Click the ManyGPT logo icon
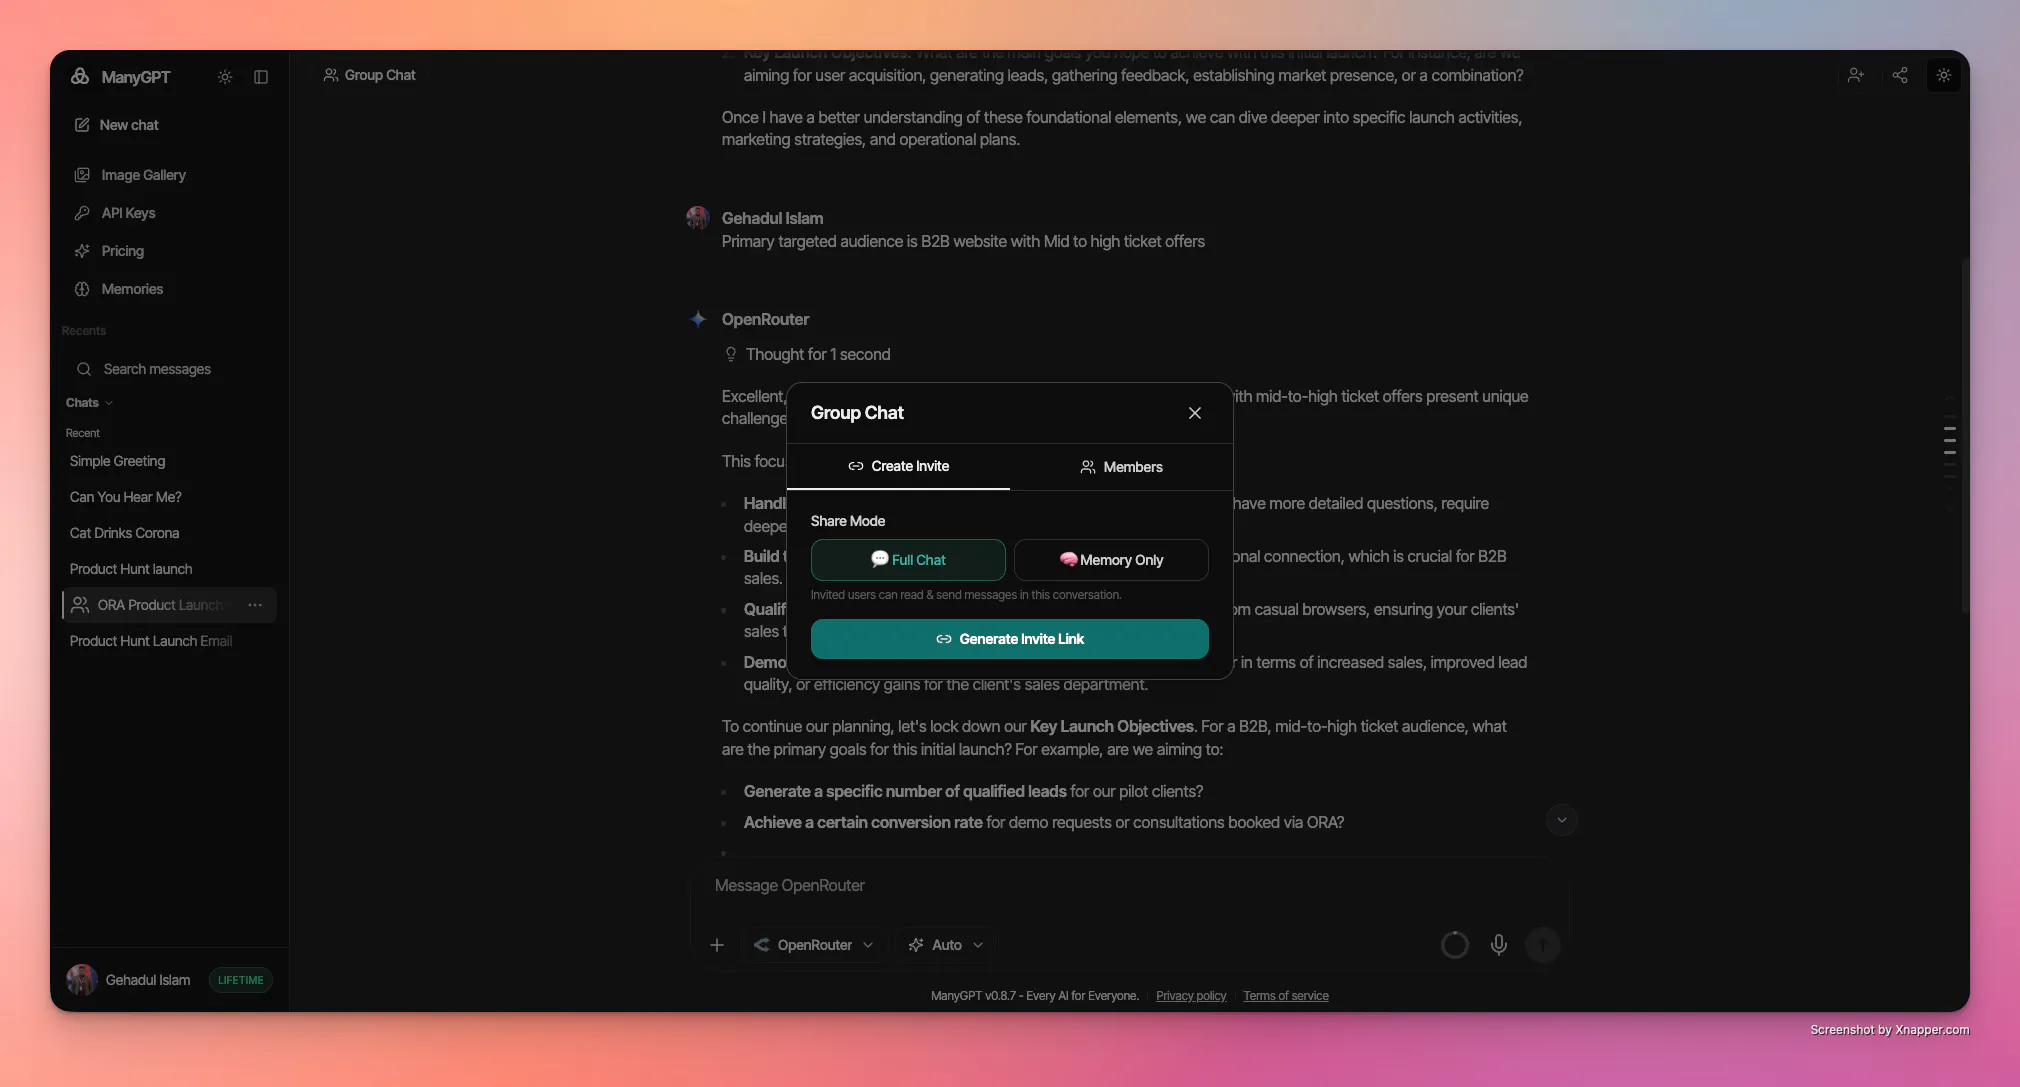The width and height of the screenshot is (2020, 1087). (x=80, y=77)
